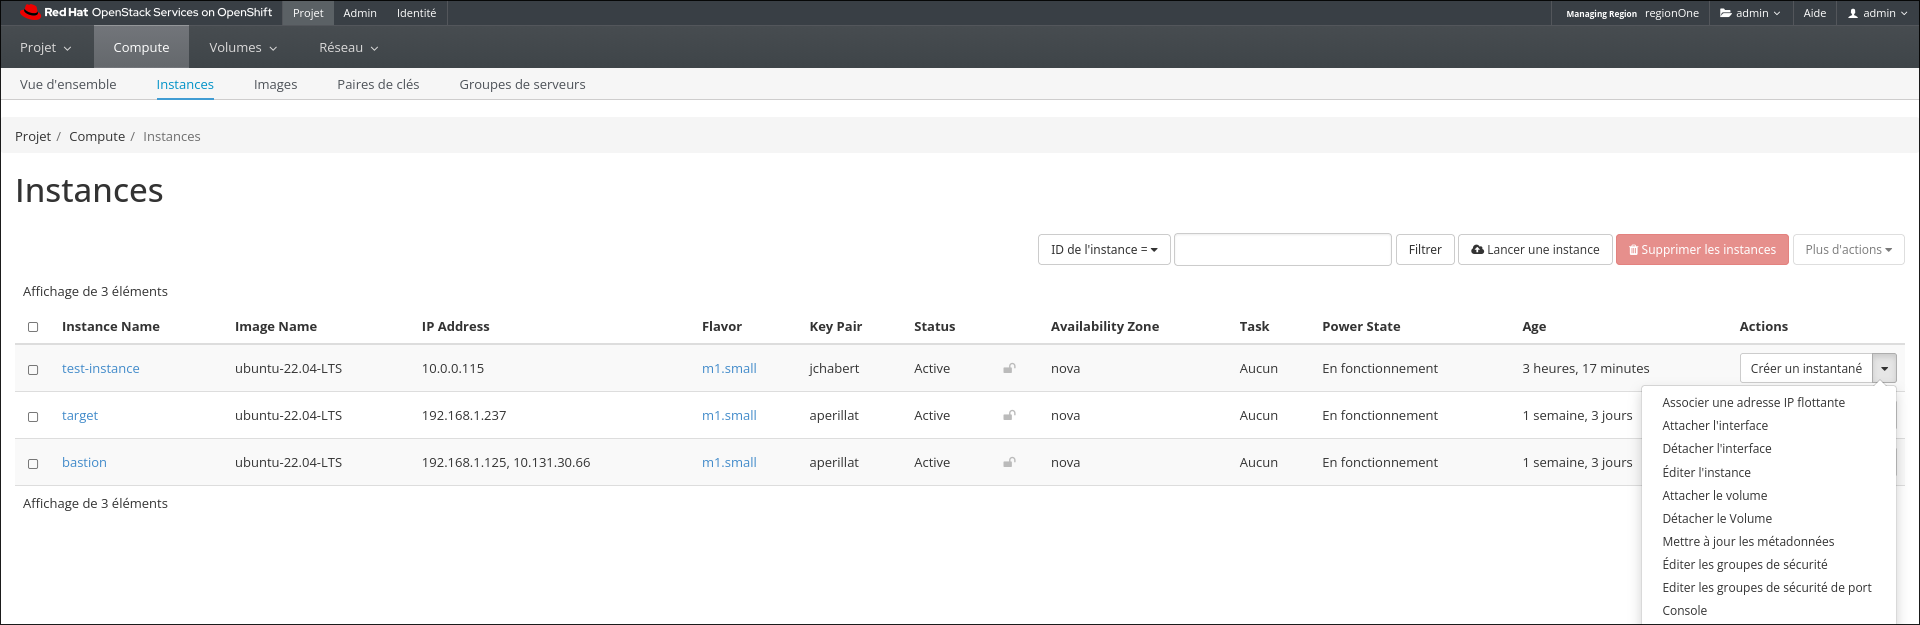This screenshot has height=625, width=1920.
Task: Click the IP address 192.168.1.237
Action: pos(464,415)
